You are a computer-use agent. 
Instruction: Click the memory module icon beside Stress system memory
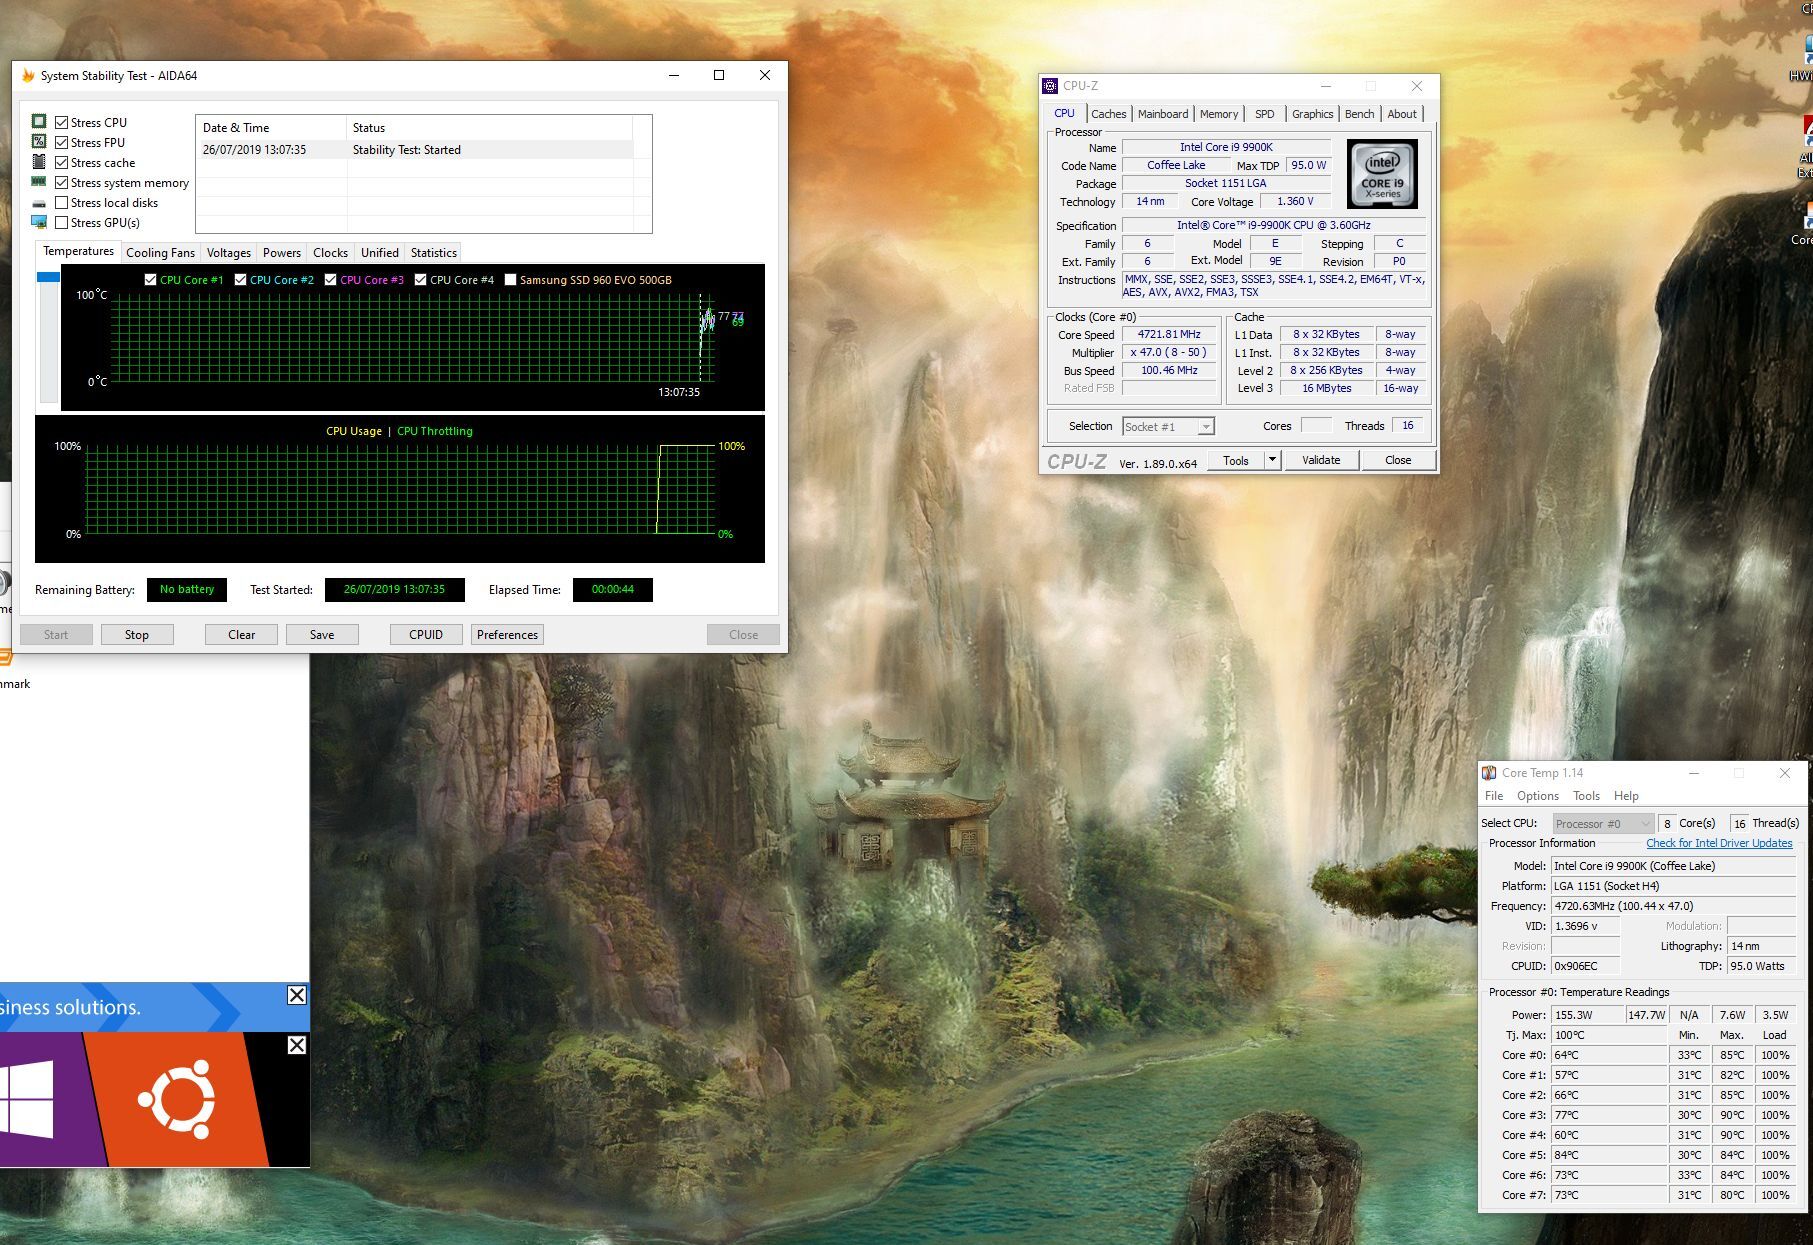[39, 182]
